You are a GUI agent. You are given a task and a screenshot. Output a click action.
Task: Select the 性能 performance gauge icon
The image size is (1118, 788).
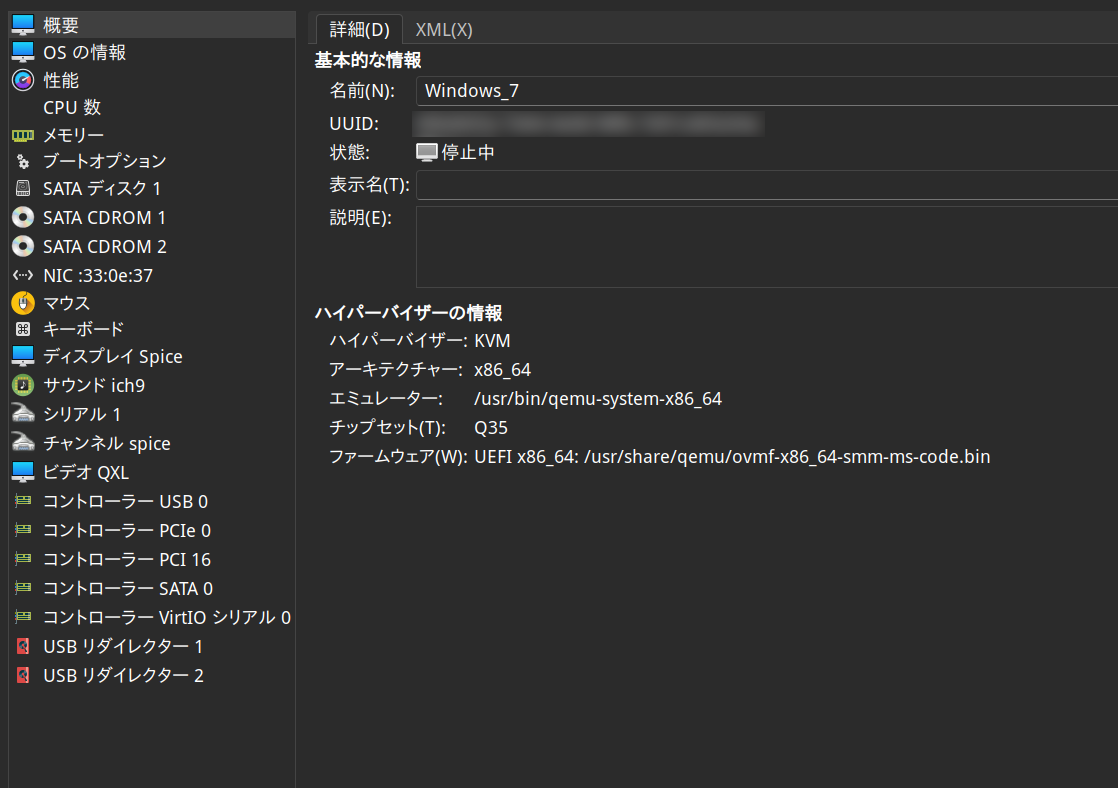click(x=23, y=80)
